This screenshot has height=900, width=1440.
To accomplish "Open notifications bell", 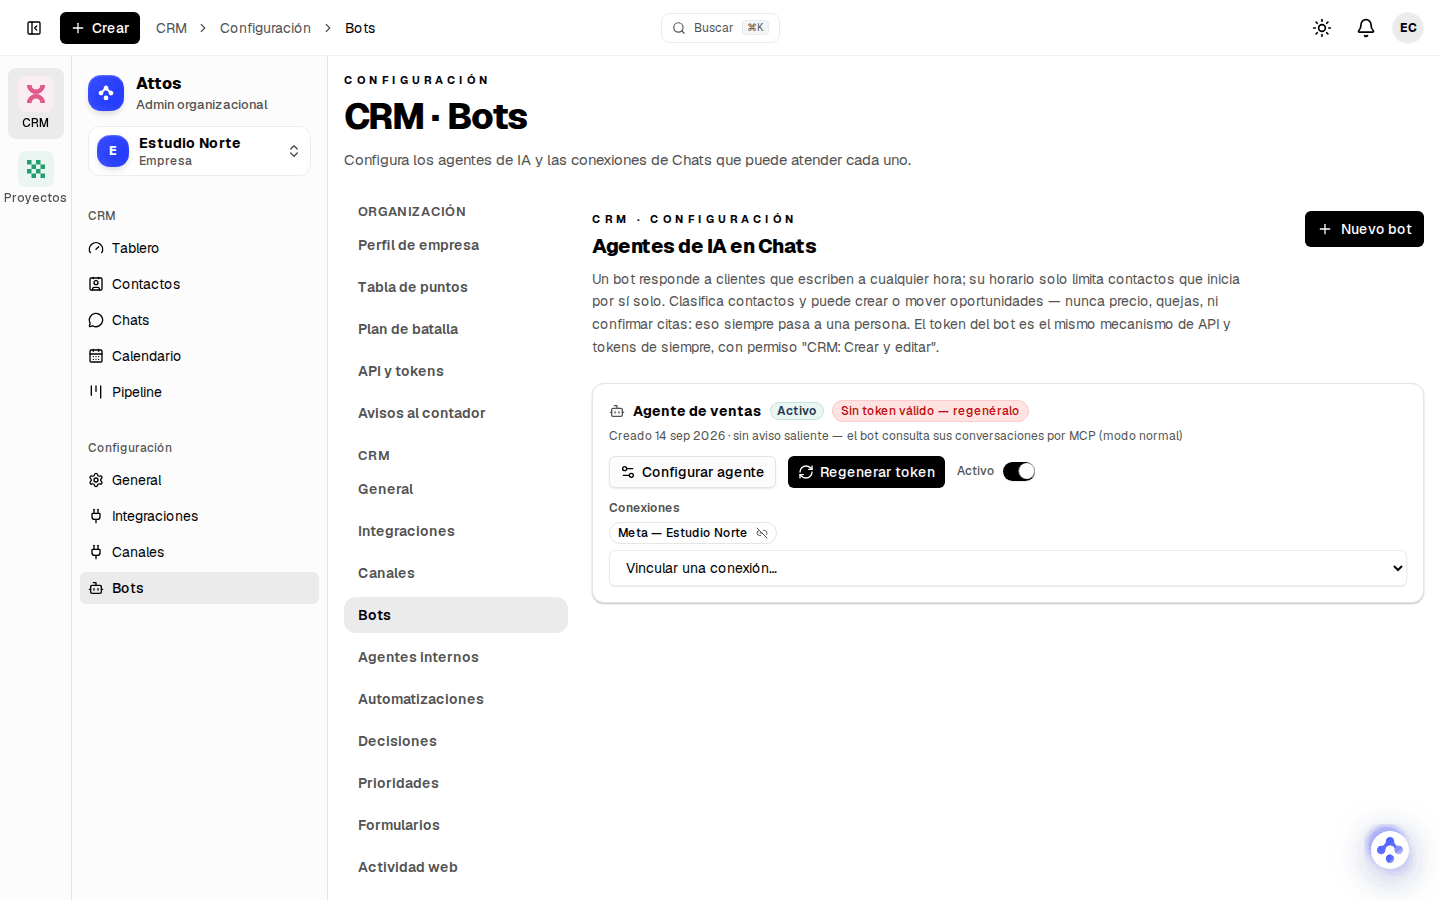I will click(1366, 28).
